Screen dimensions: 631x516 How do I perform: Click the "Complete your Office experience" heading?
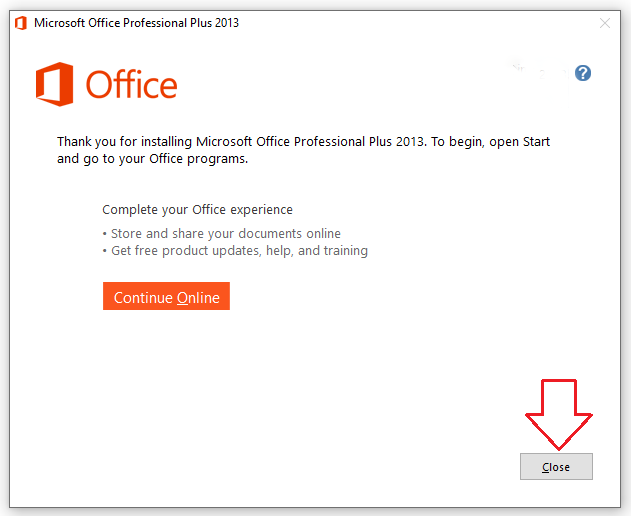coord(197,210)
